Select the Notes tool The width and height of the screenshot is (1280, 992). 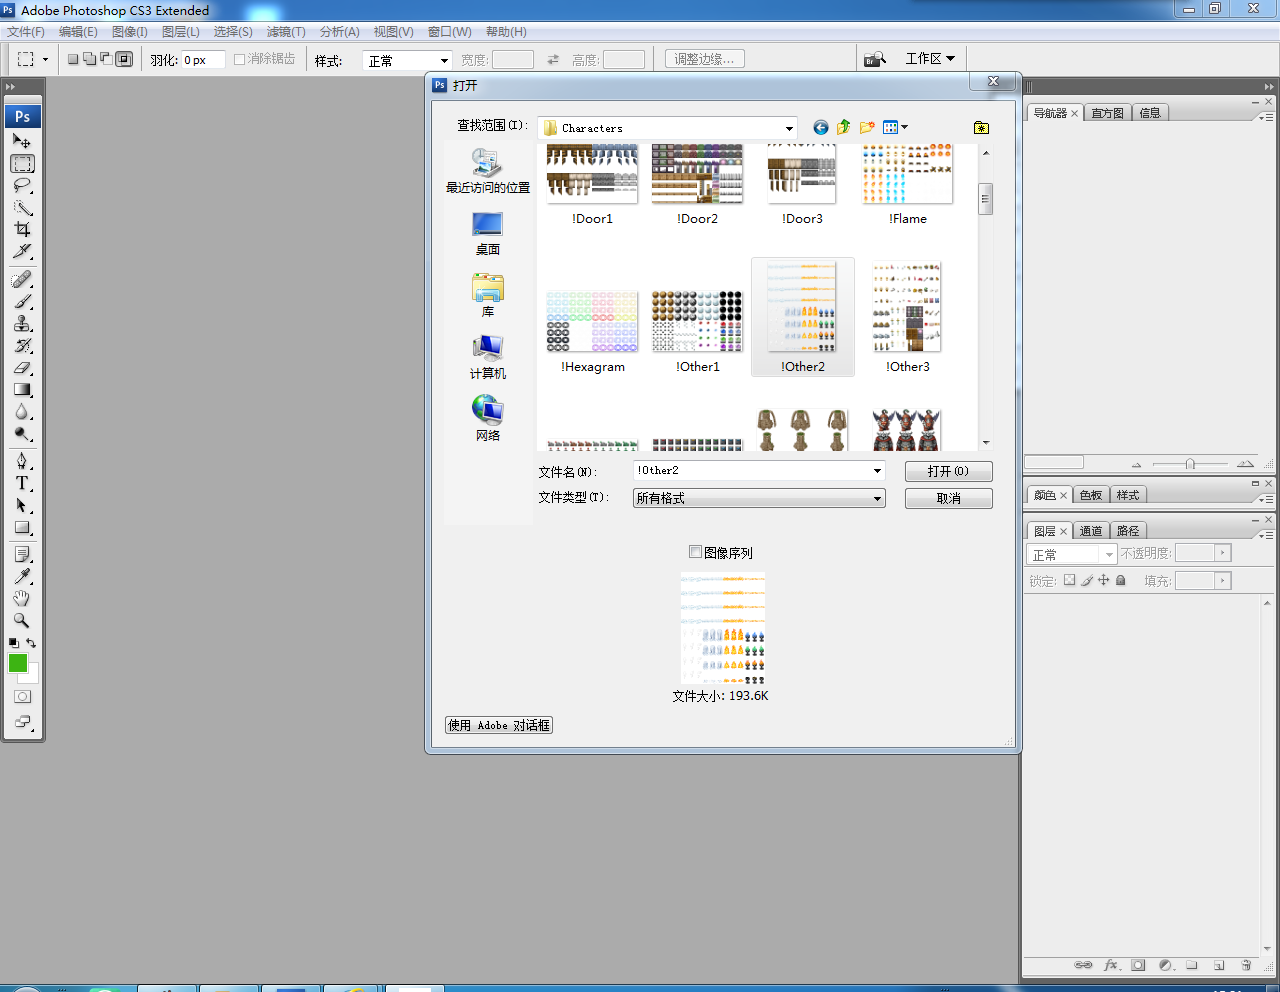point(22,554)
